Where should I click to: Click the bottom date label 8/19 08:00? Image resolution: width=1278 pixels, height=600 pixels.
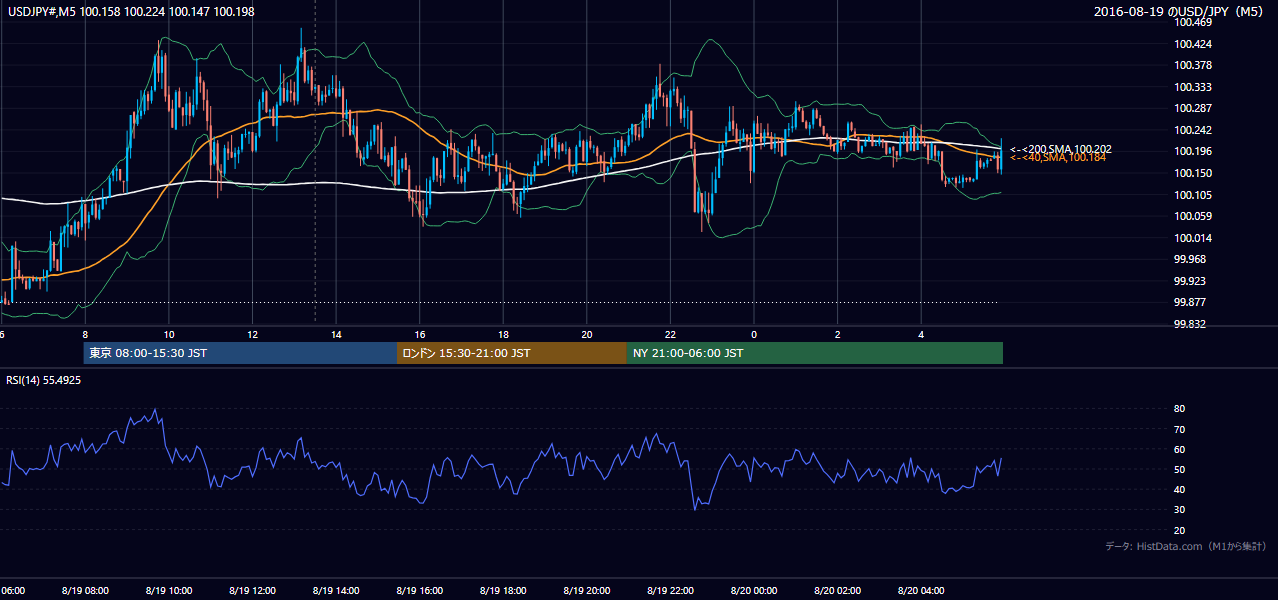click(x=85, y=590)
